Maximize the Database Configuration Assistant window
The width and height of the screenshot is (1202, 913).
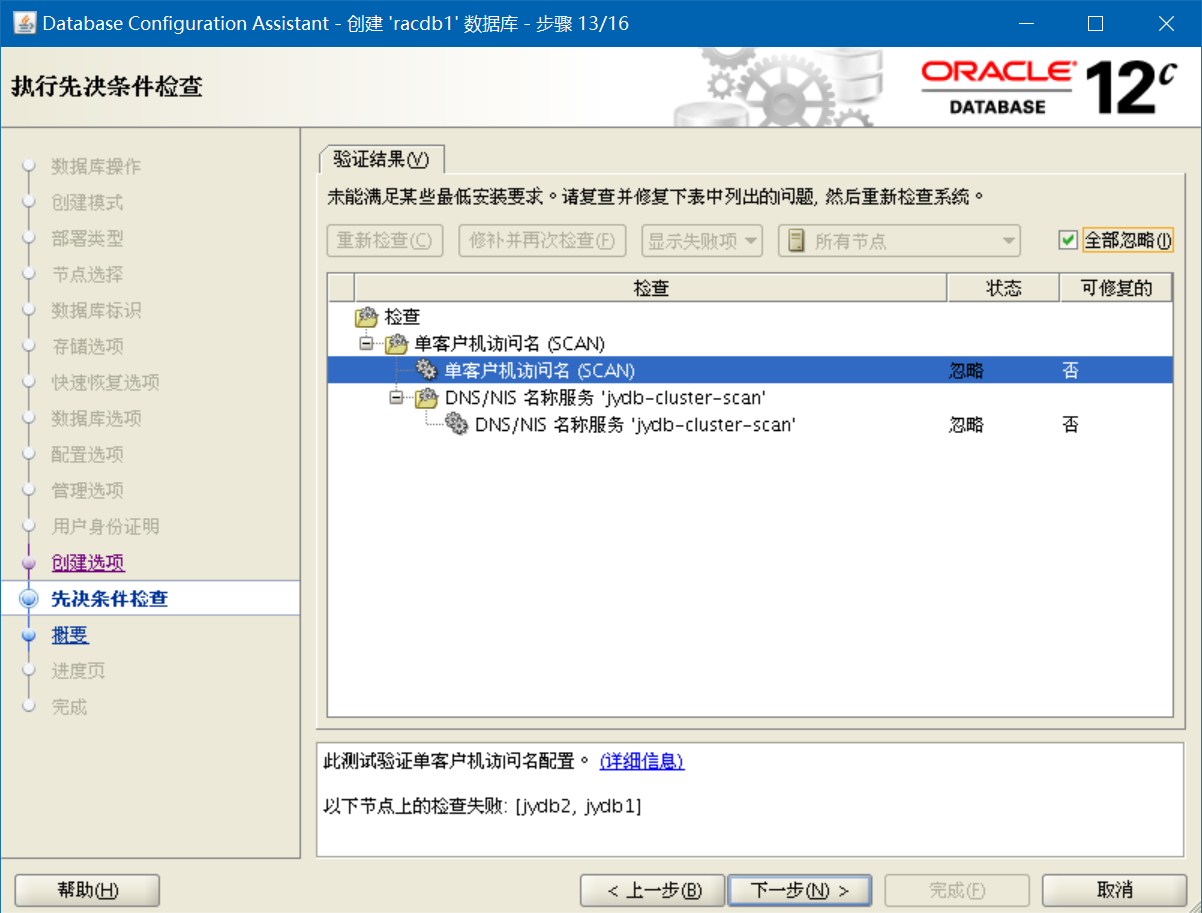(x=1095, y=23)
